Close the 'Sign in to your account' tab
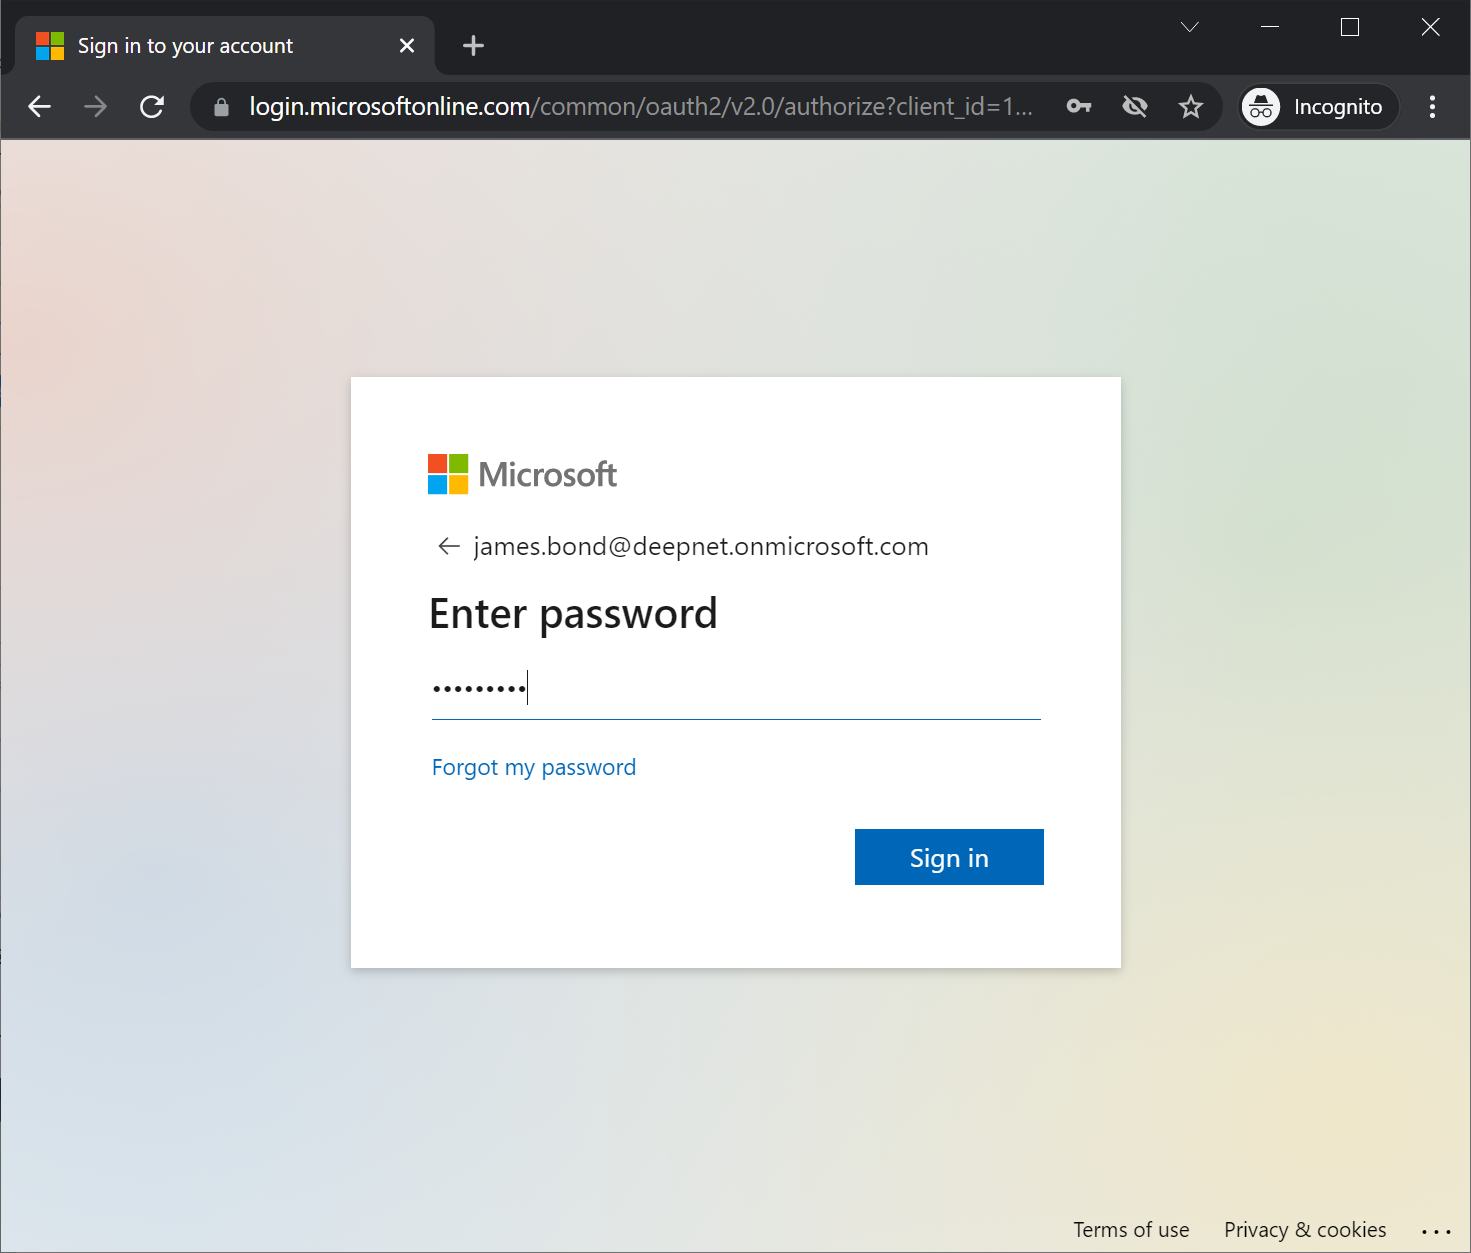 click(x=407, y=46)
